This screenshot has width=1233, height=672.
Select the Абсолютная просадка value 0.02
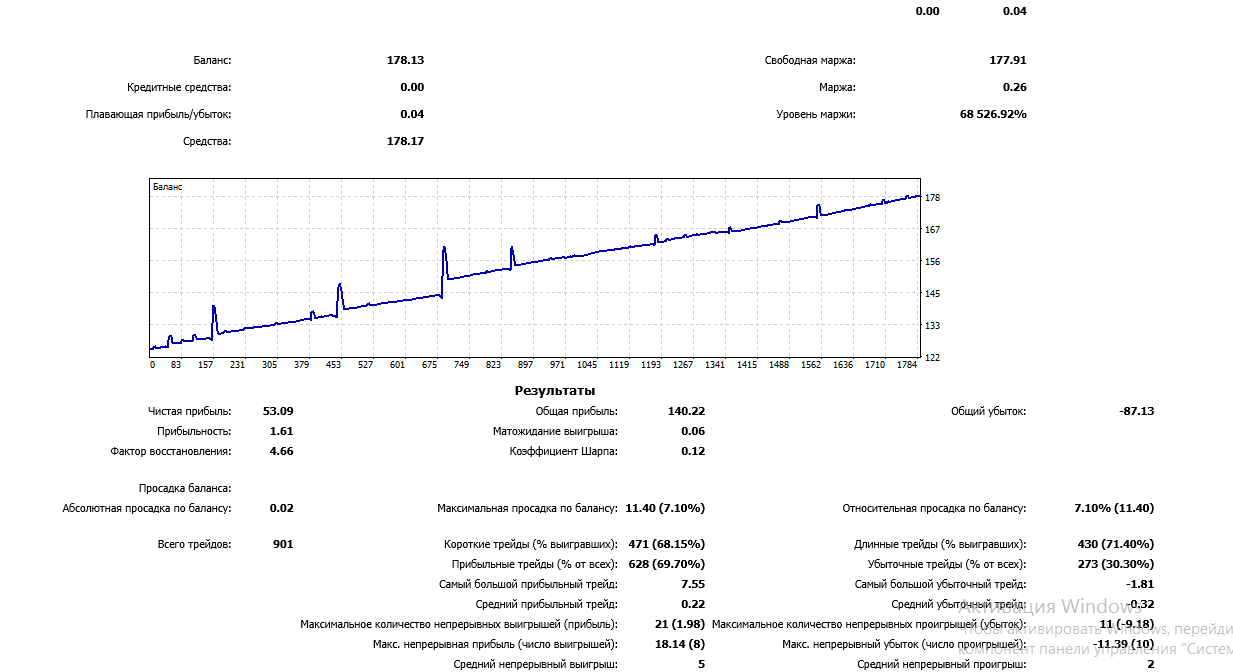281,508
